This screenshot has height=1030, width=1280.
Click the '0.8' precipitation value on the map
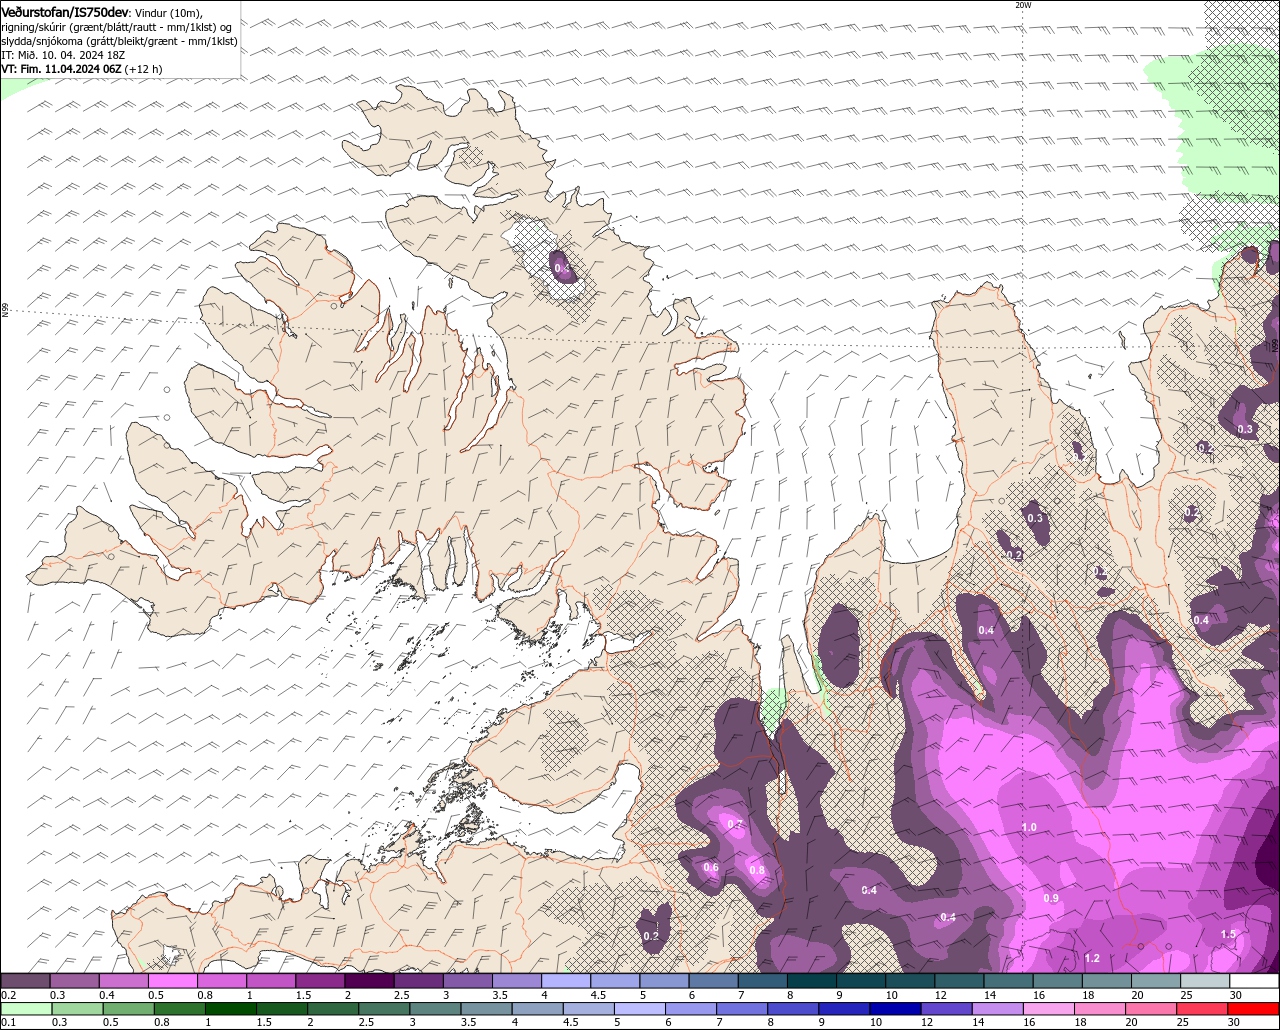757,870
